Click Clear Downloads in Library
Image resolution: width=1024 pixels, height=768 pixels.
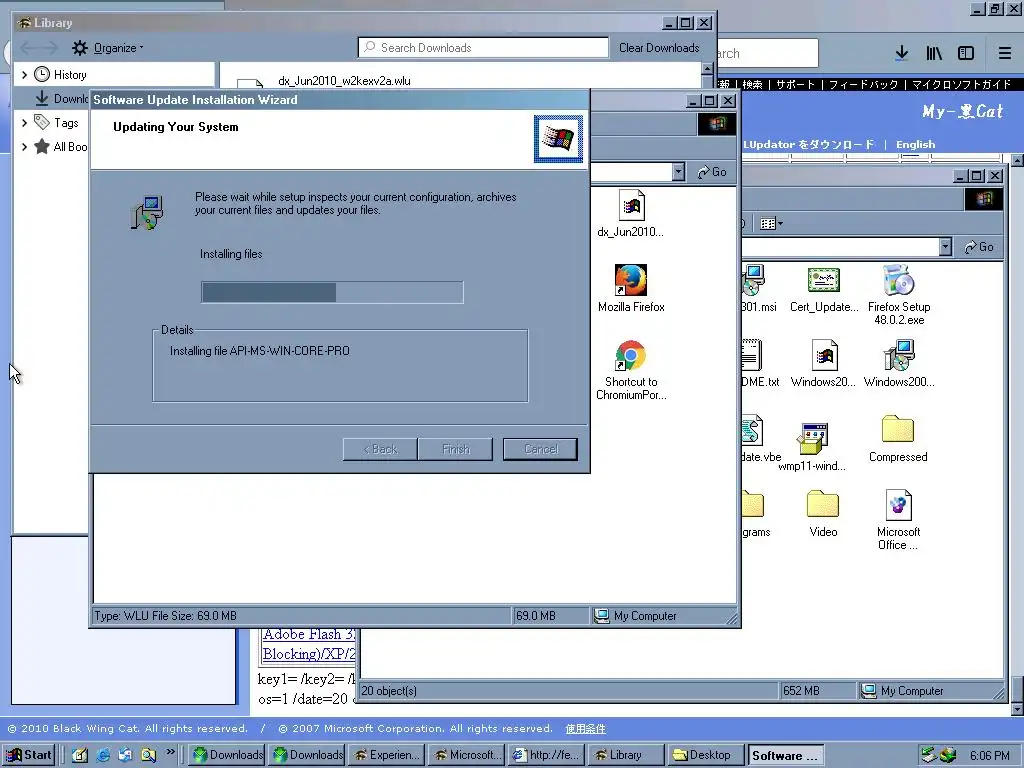[659, 48]
